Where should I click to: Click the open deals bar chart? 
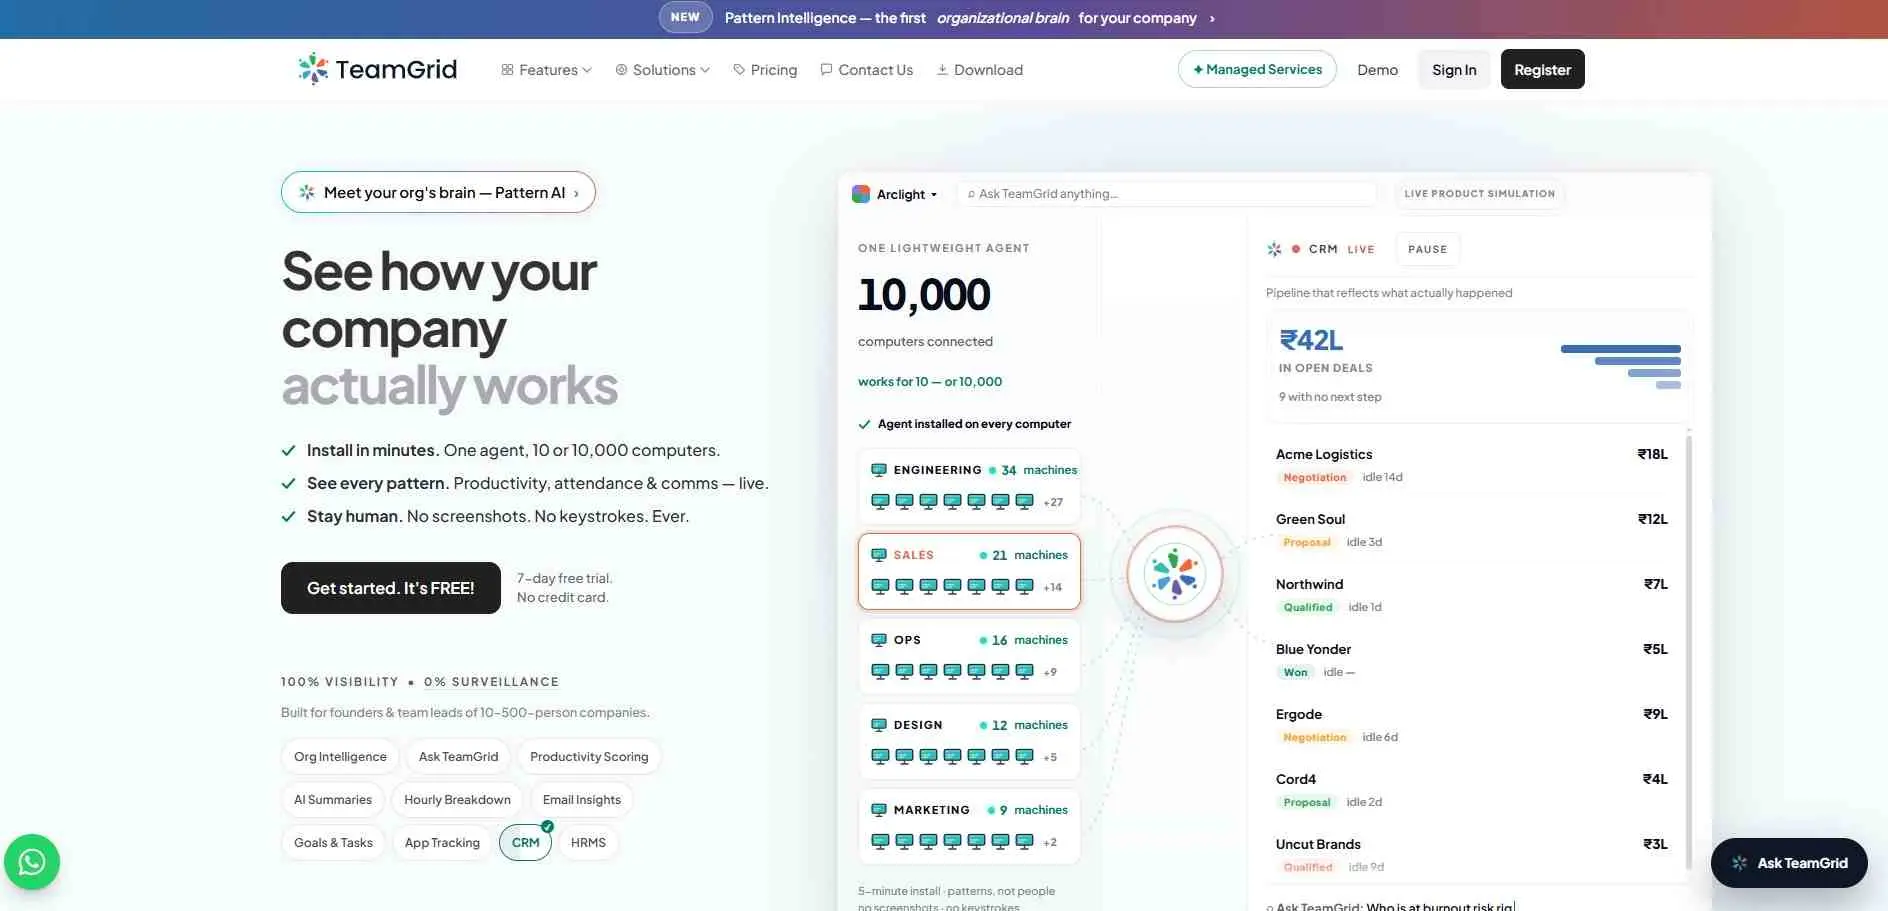[1620, 366]
